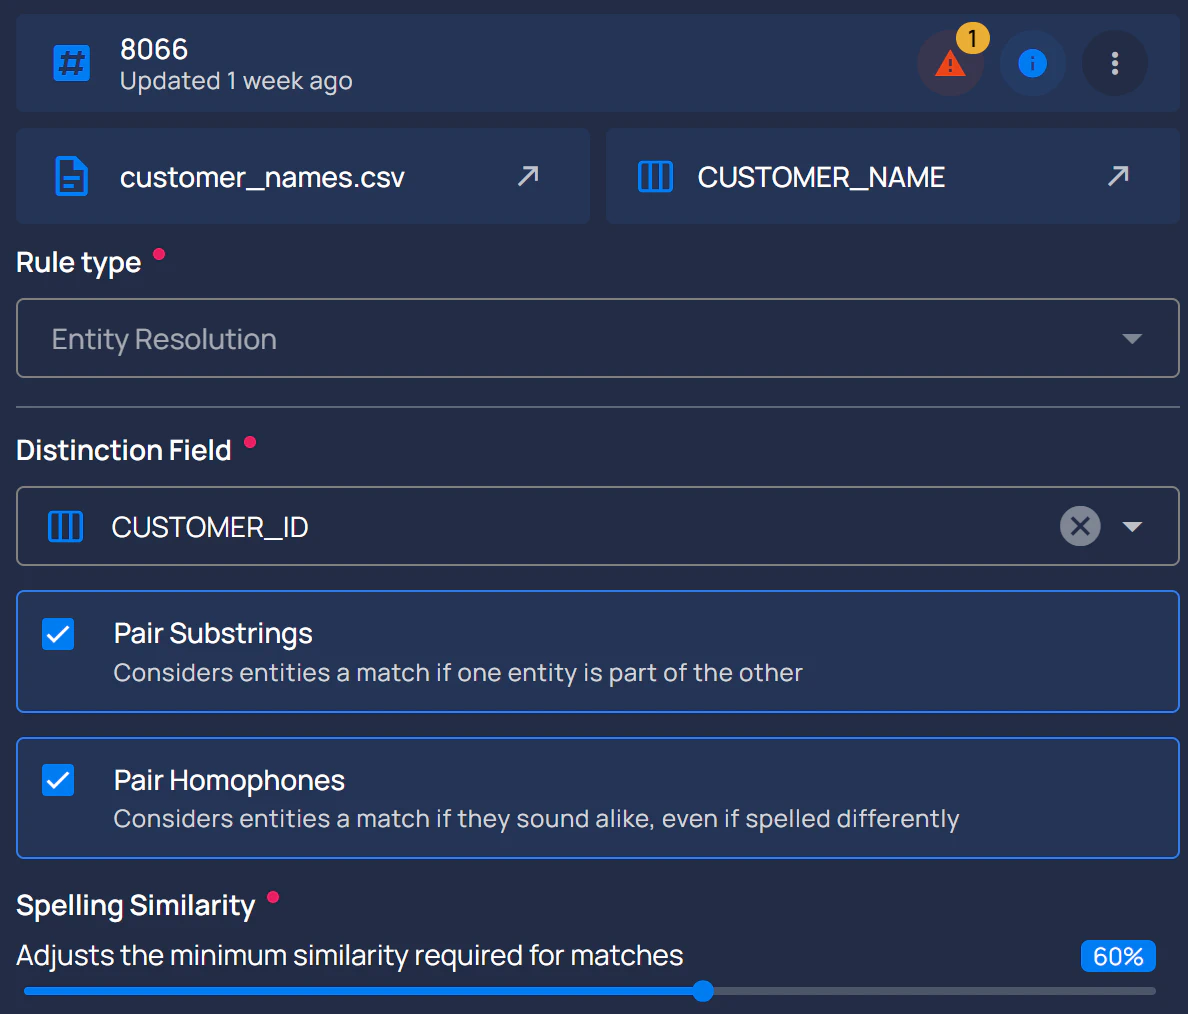The height and width of the screenshot is (1014, 1188).
Task: Click the 'Updated 1 week ago' text
Action: point(236,81)
